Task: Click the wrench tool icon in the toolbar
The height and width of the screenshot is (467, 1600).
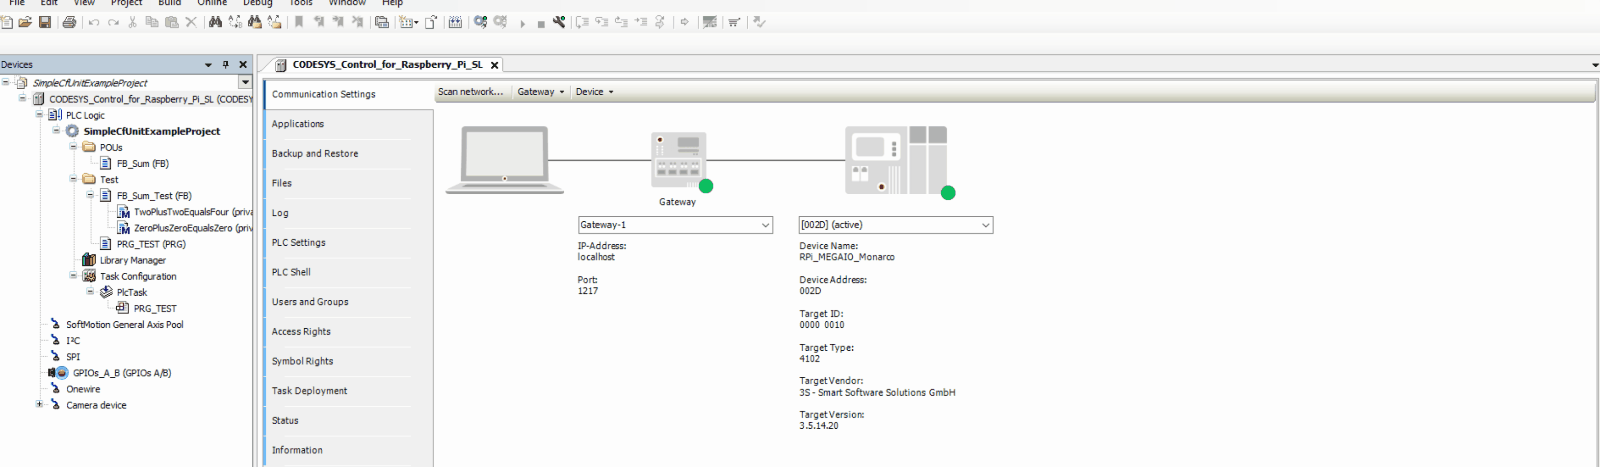Action: (x=559, y=22)
